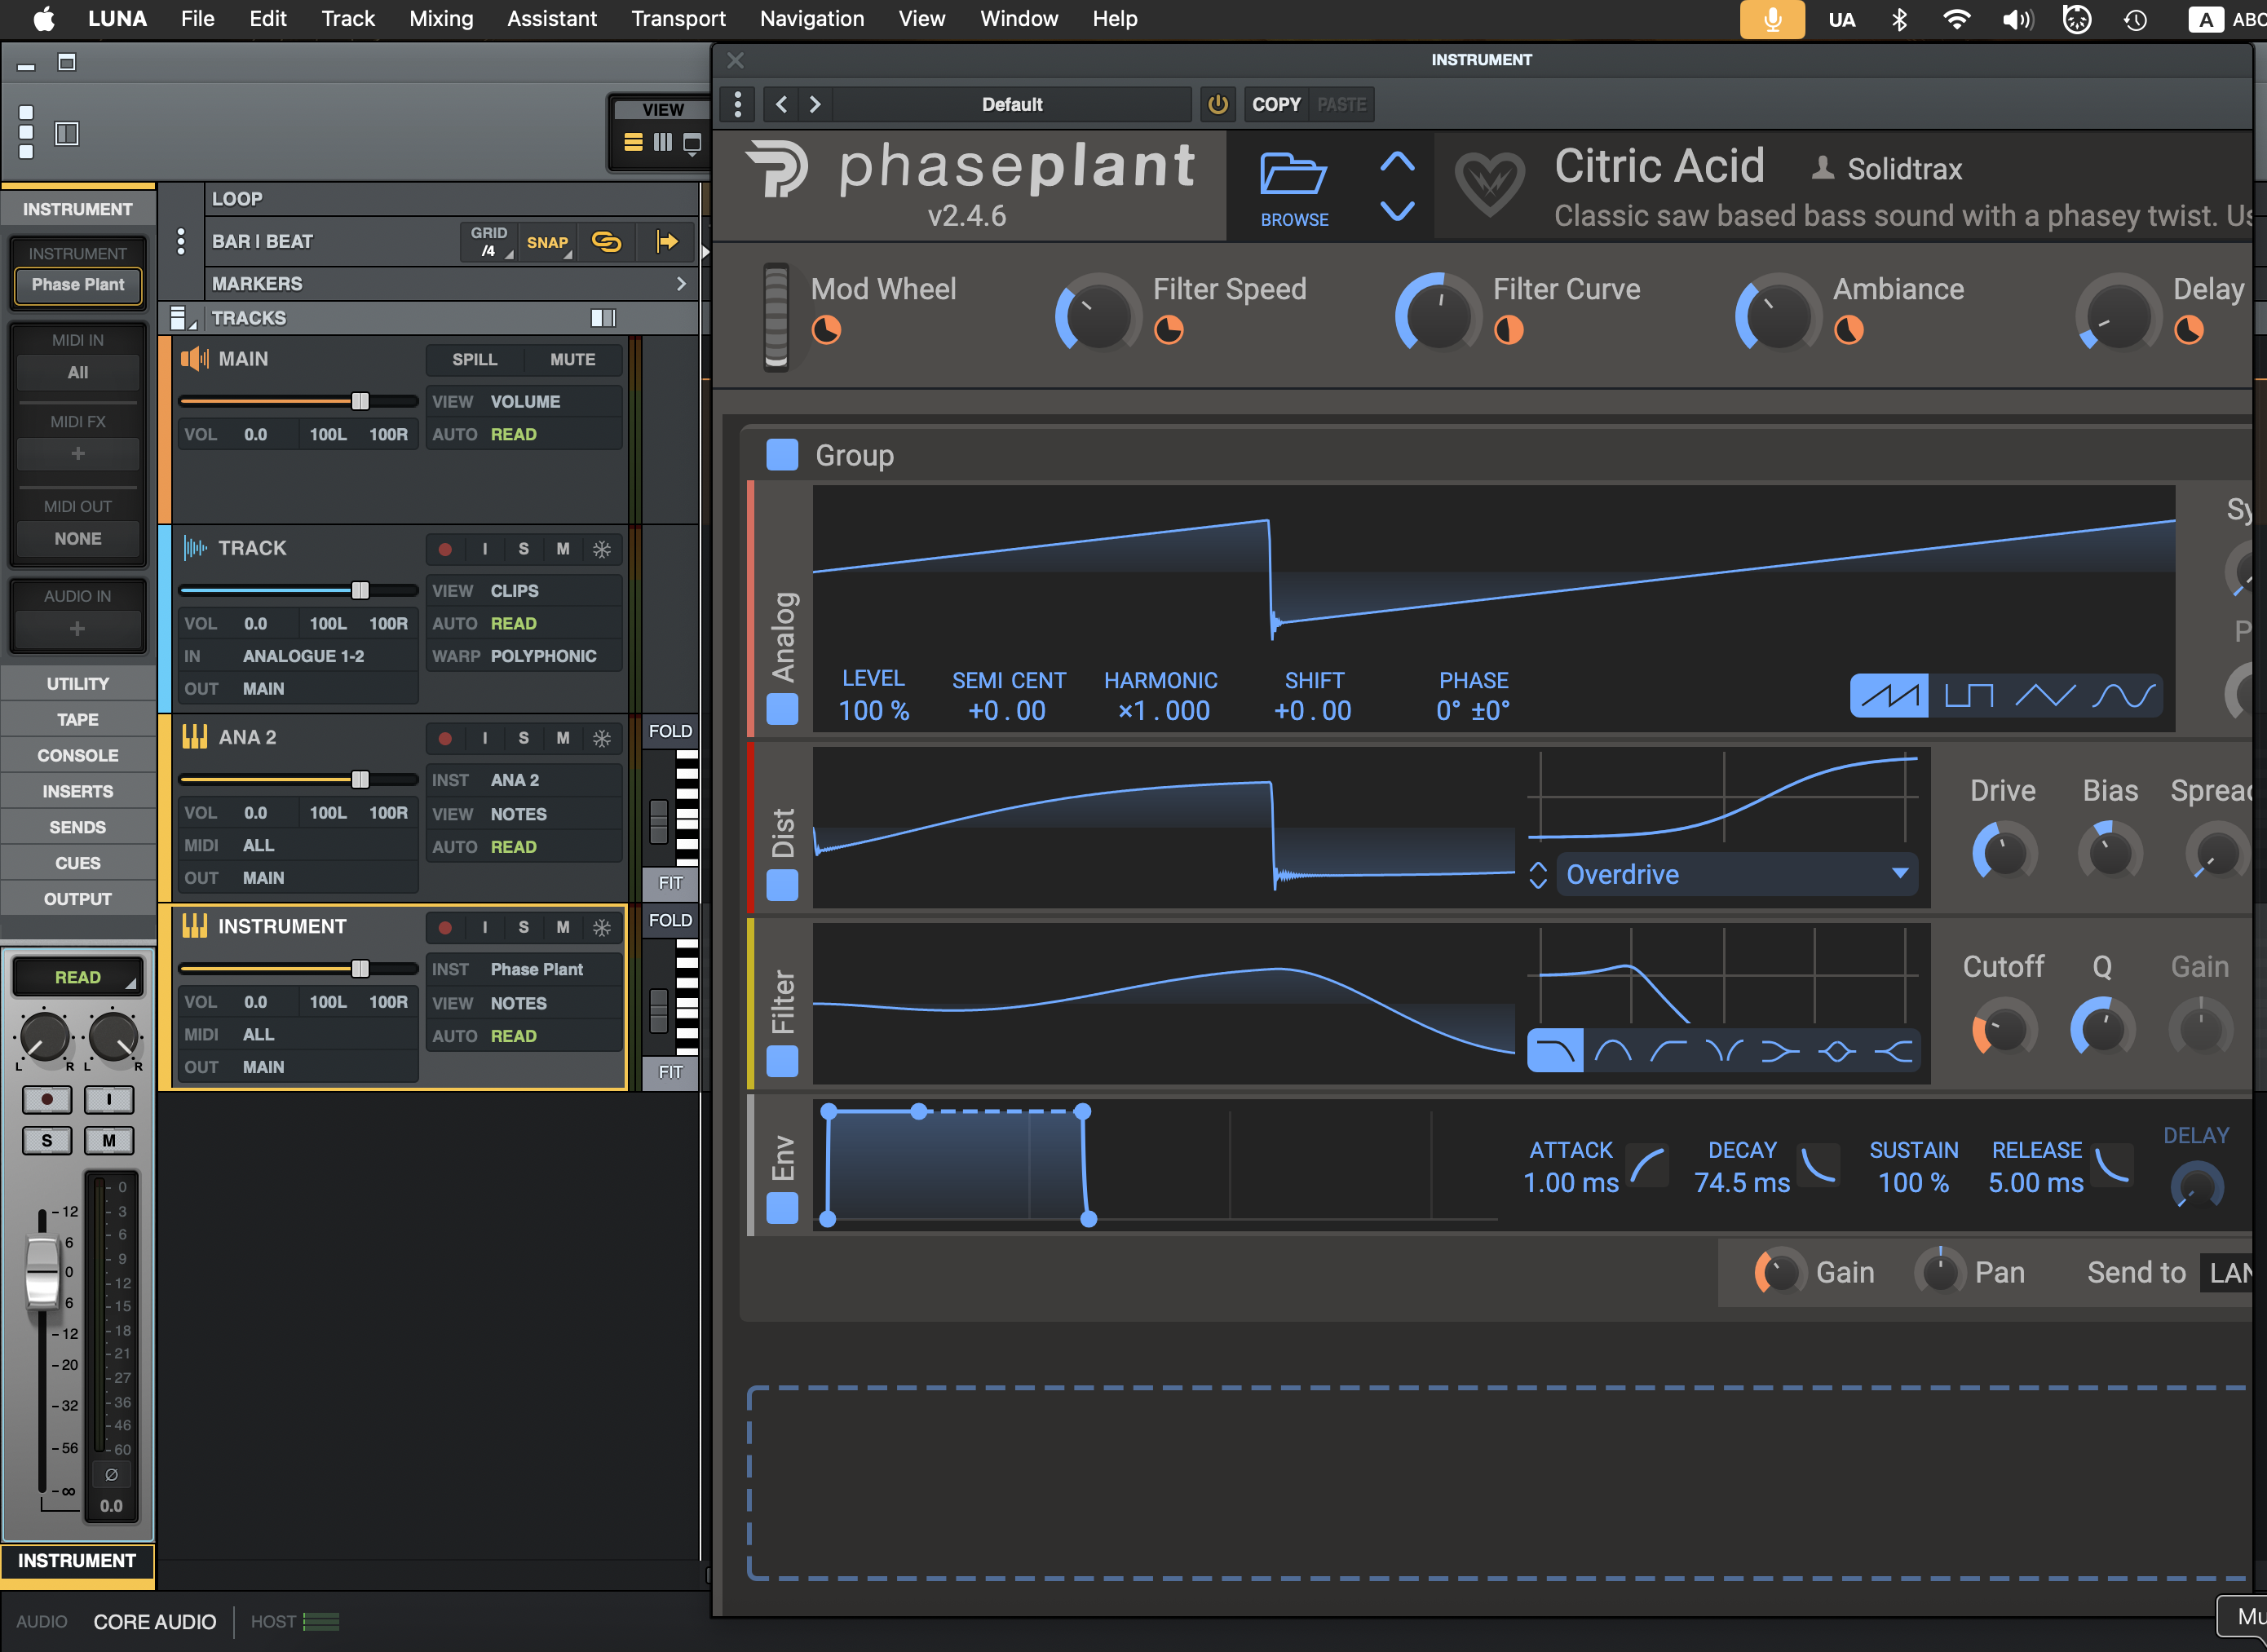Disable the Dist module enable square
Viewport: 2267px width, 1652px height.
(x=782, y=884)
